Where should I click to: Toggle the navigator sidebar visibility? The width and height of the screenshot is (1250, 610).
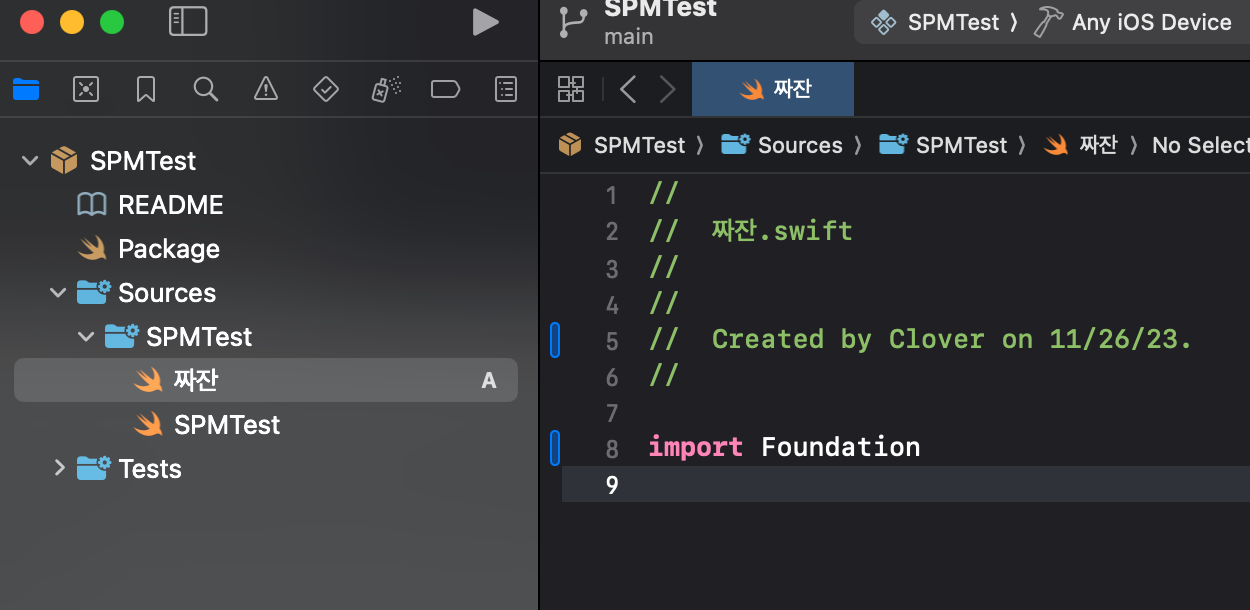(x=188, y=21)
